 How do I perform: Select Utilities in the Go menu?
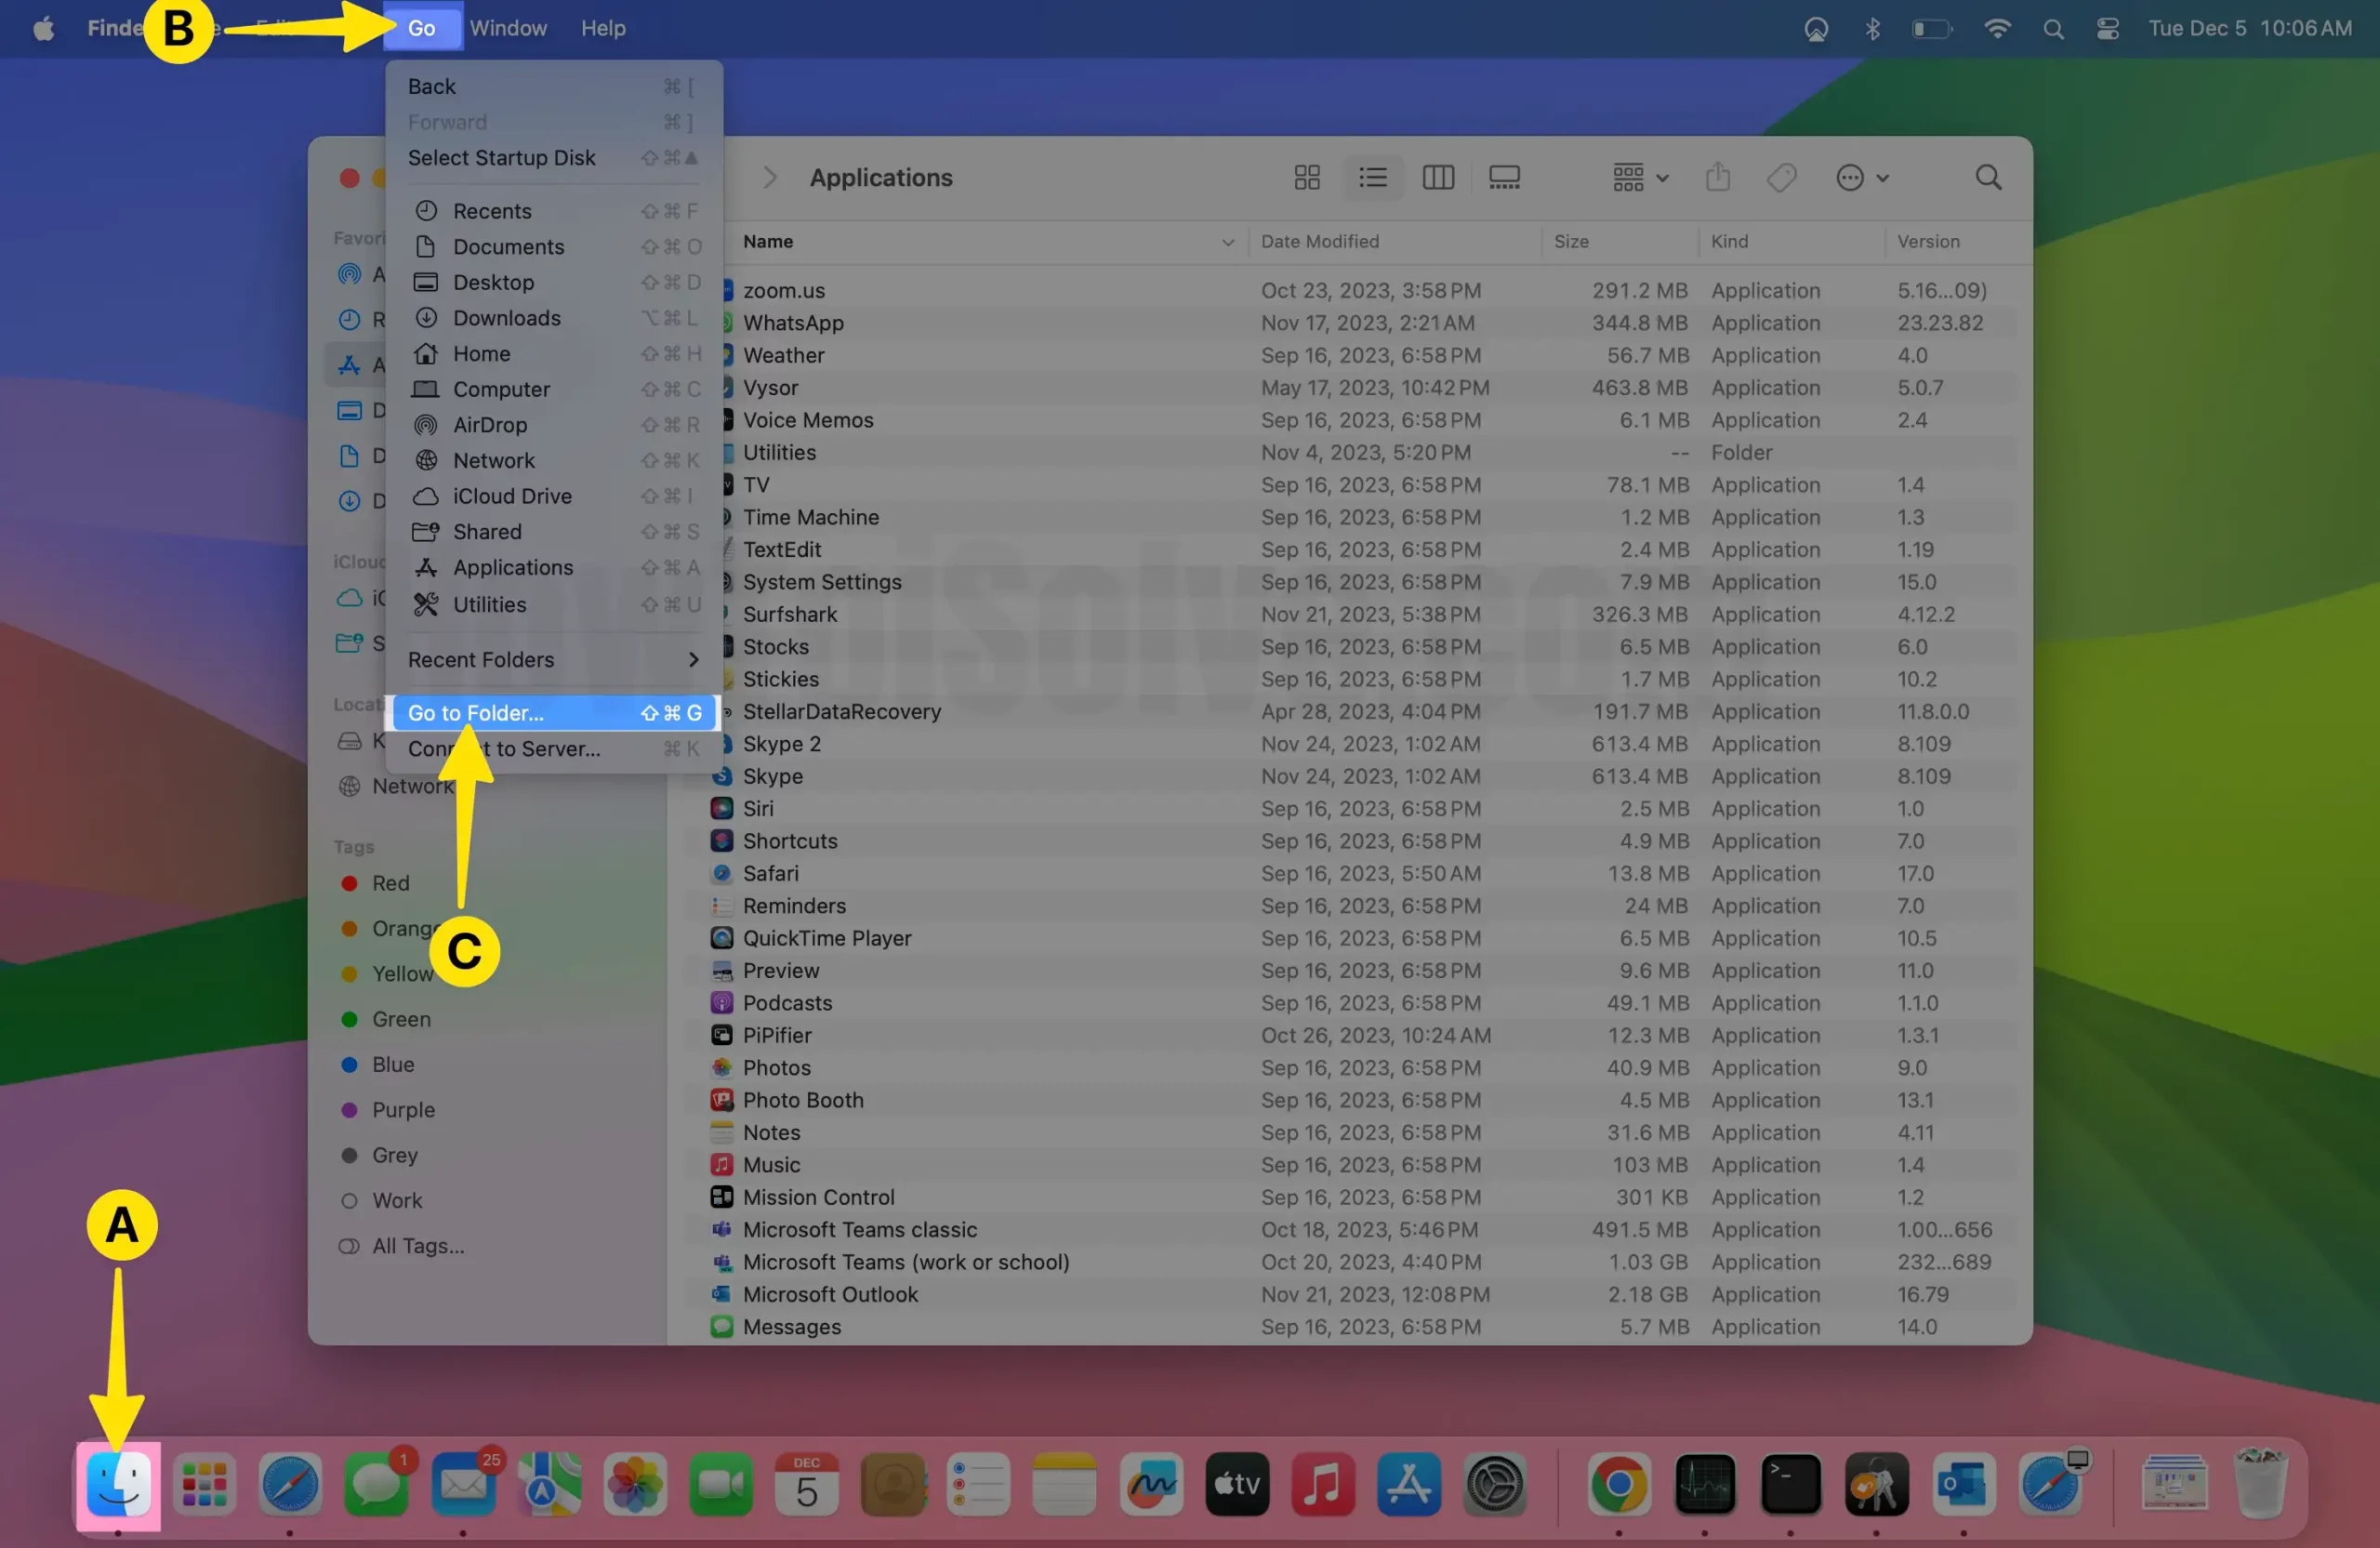553,605
